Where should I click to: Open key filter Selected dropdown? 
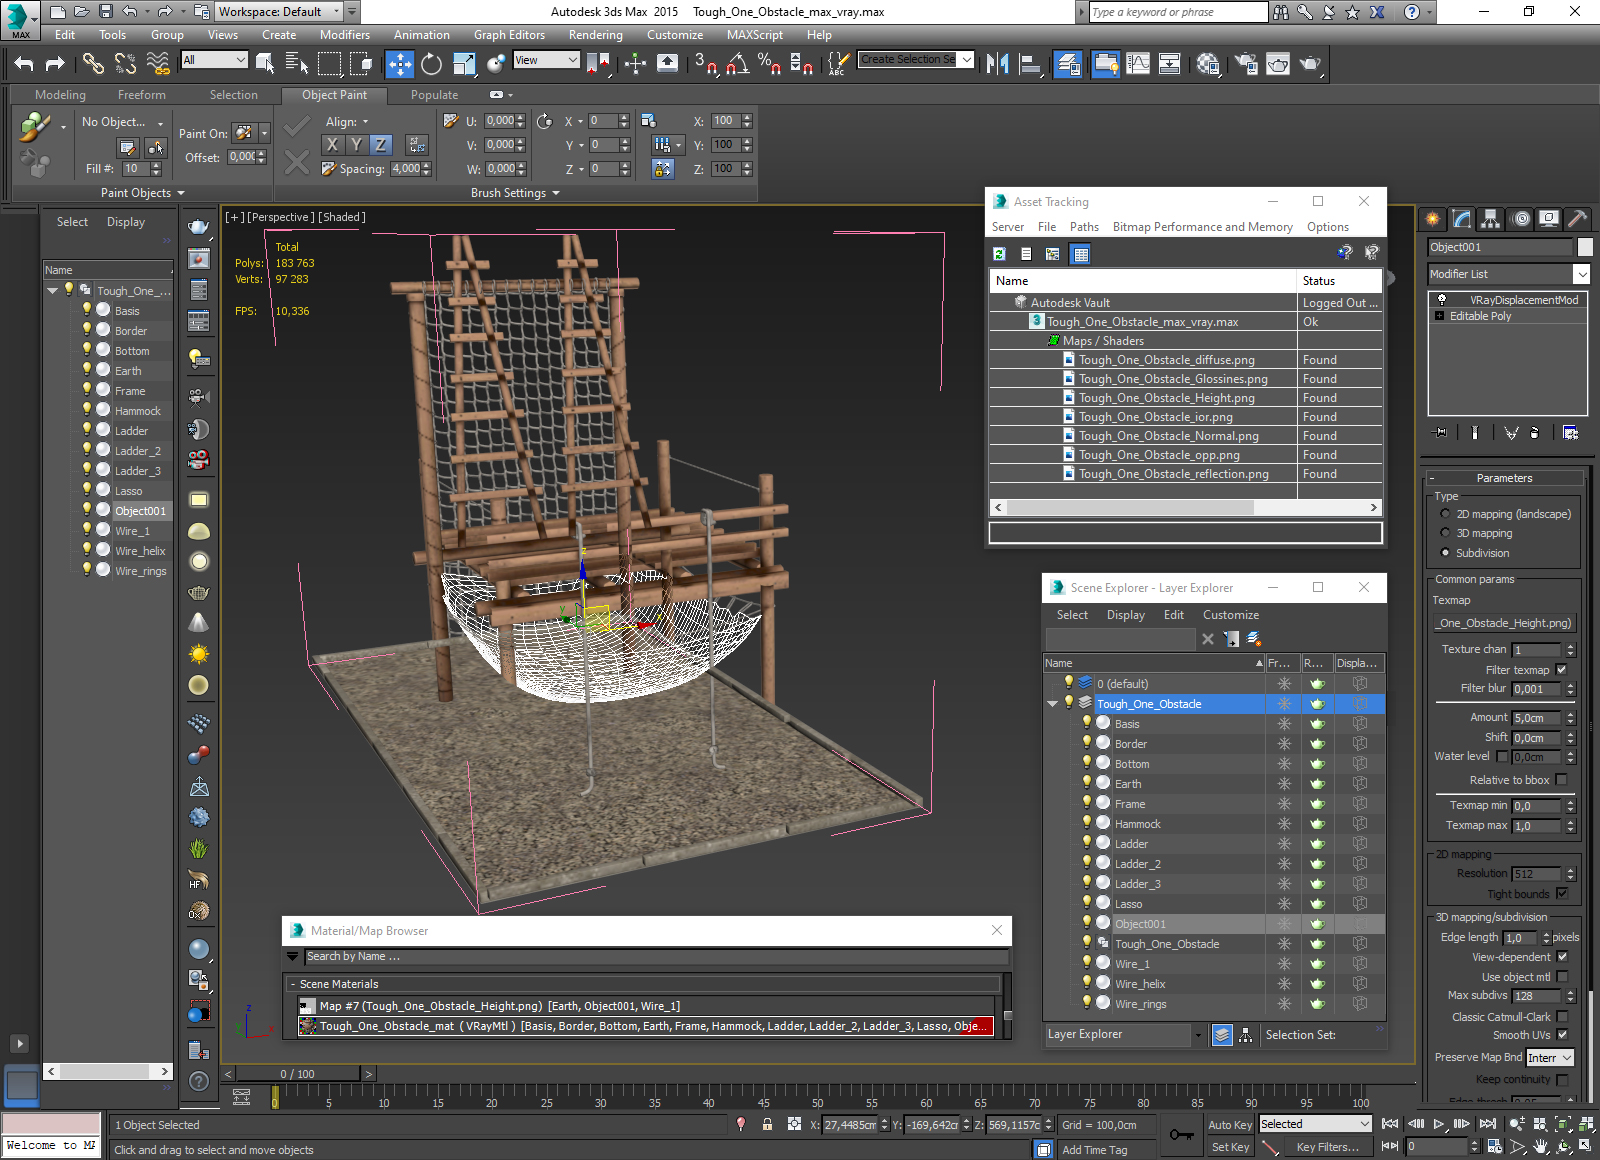(x=1315, y=1124)
